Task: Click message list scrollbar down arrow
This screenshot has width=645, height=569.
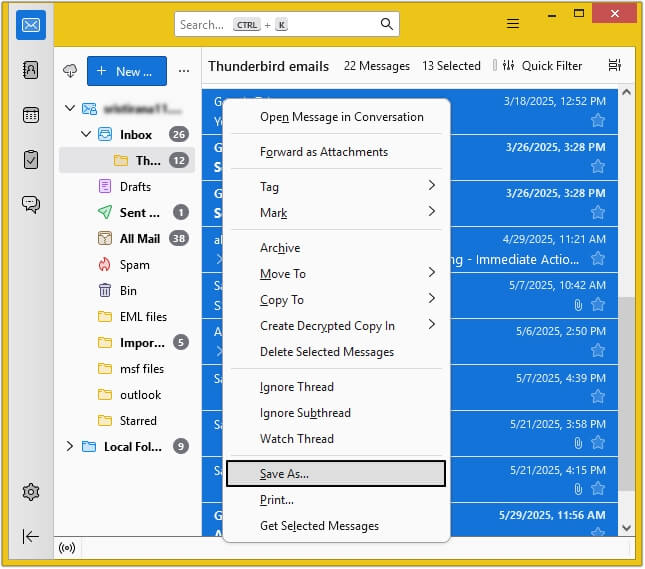Action: pos(626,528)
